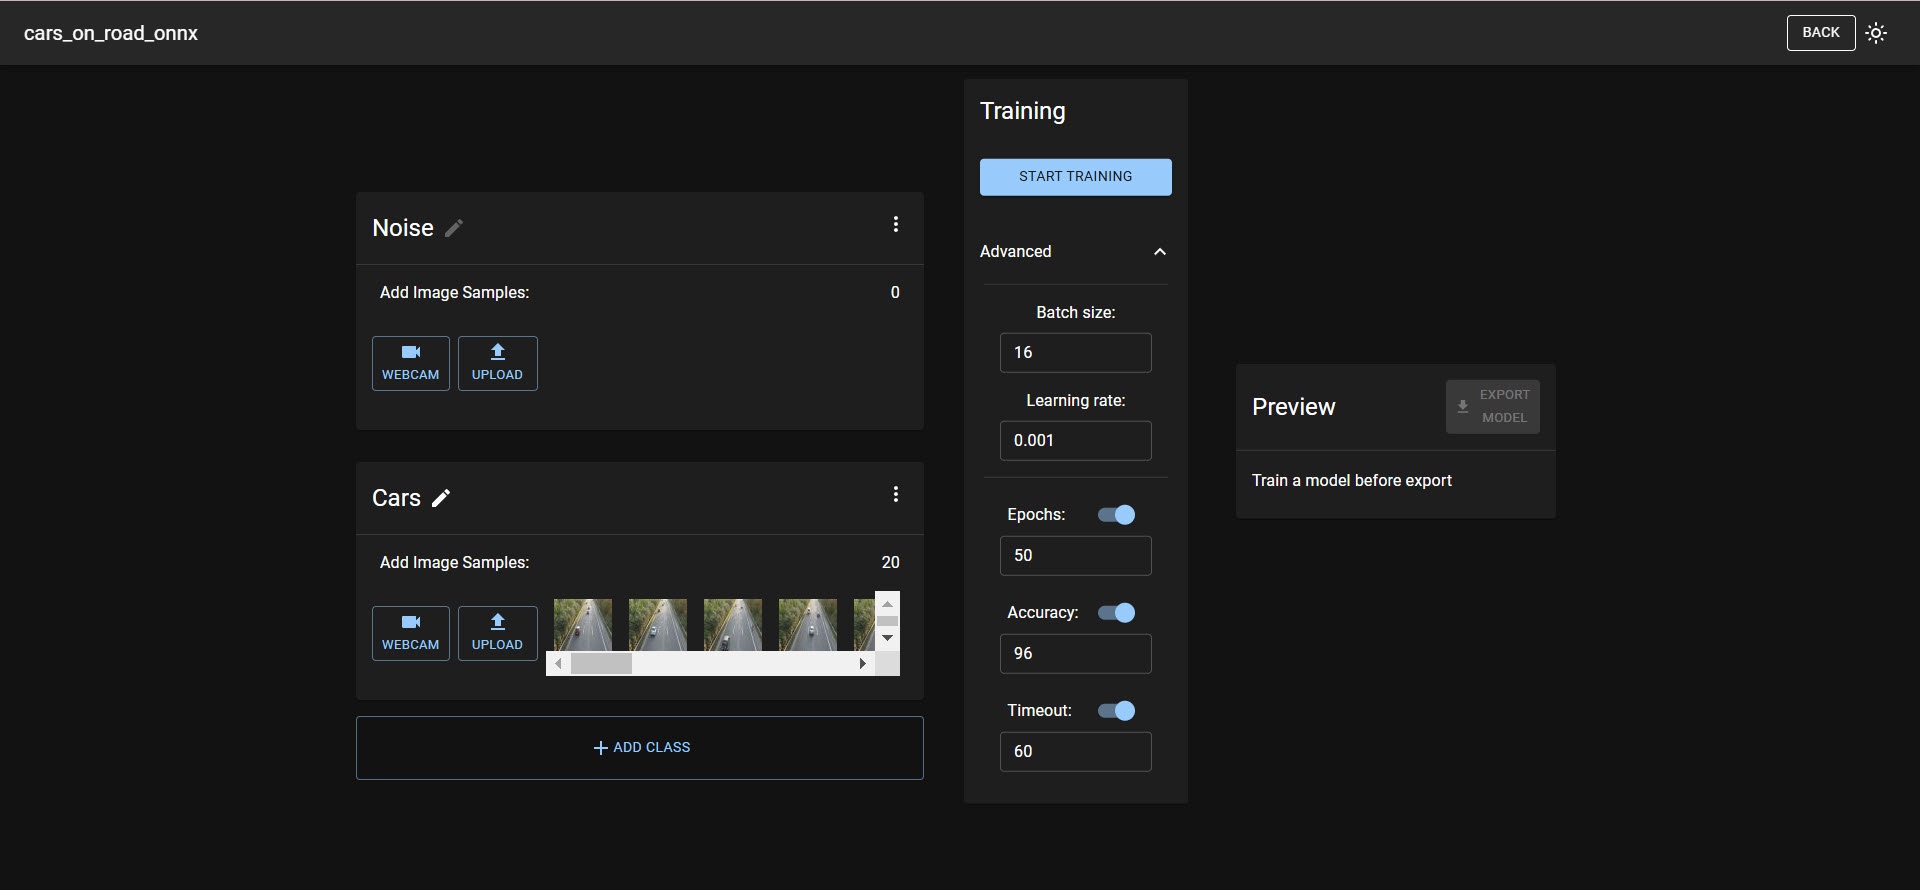Viewport: 1920px width, 890px height.
Task: Click Webcam button in Noise class
Action: pos(410,363)
